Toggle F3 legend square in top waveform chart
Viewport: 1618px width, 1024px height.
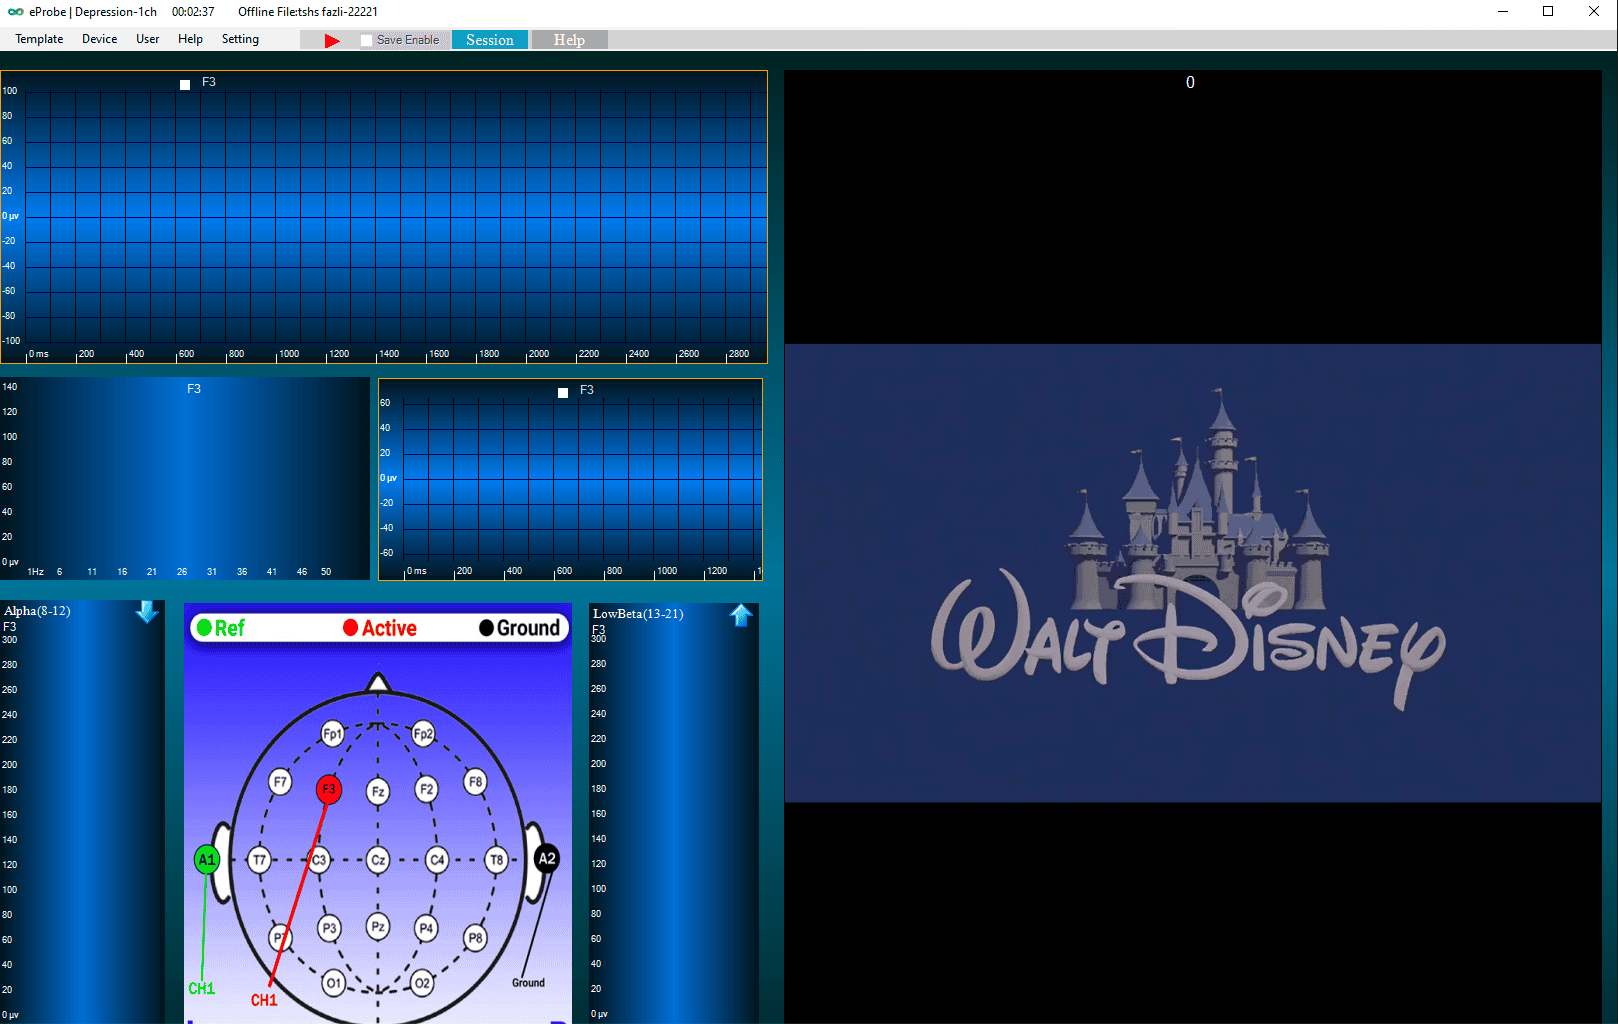[185, 85]
